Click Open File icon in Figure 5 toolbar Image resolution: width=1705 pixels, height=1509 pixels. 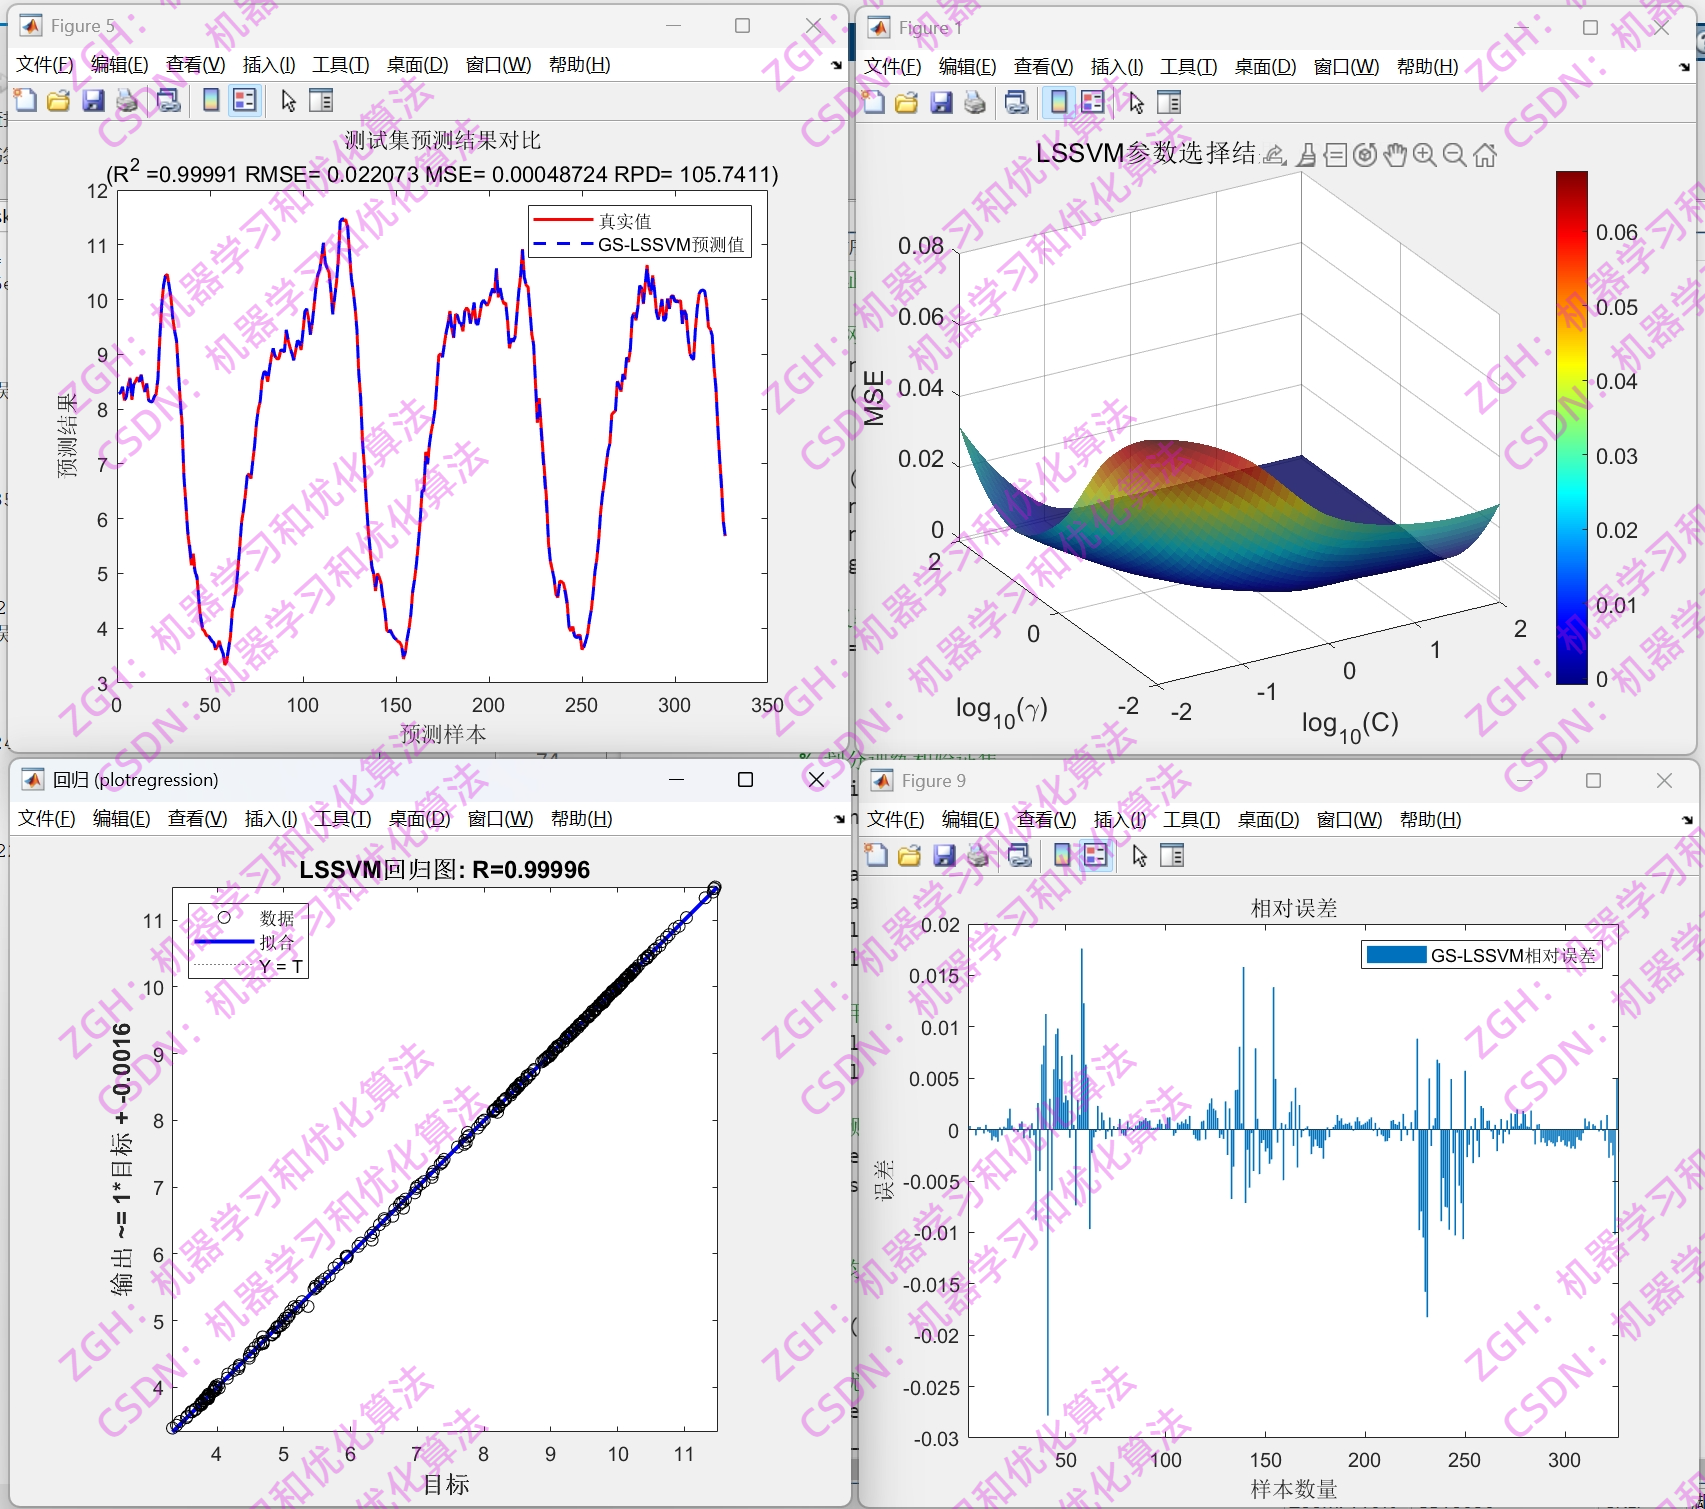point(59,100)
